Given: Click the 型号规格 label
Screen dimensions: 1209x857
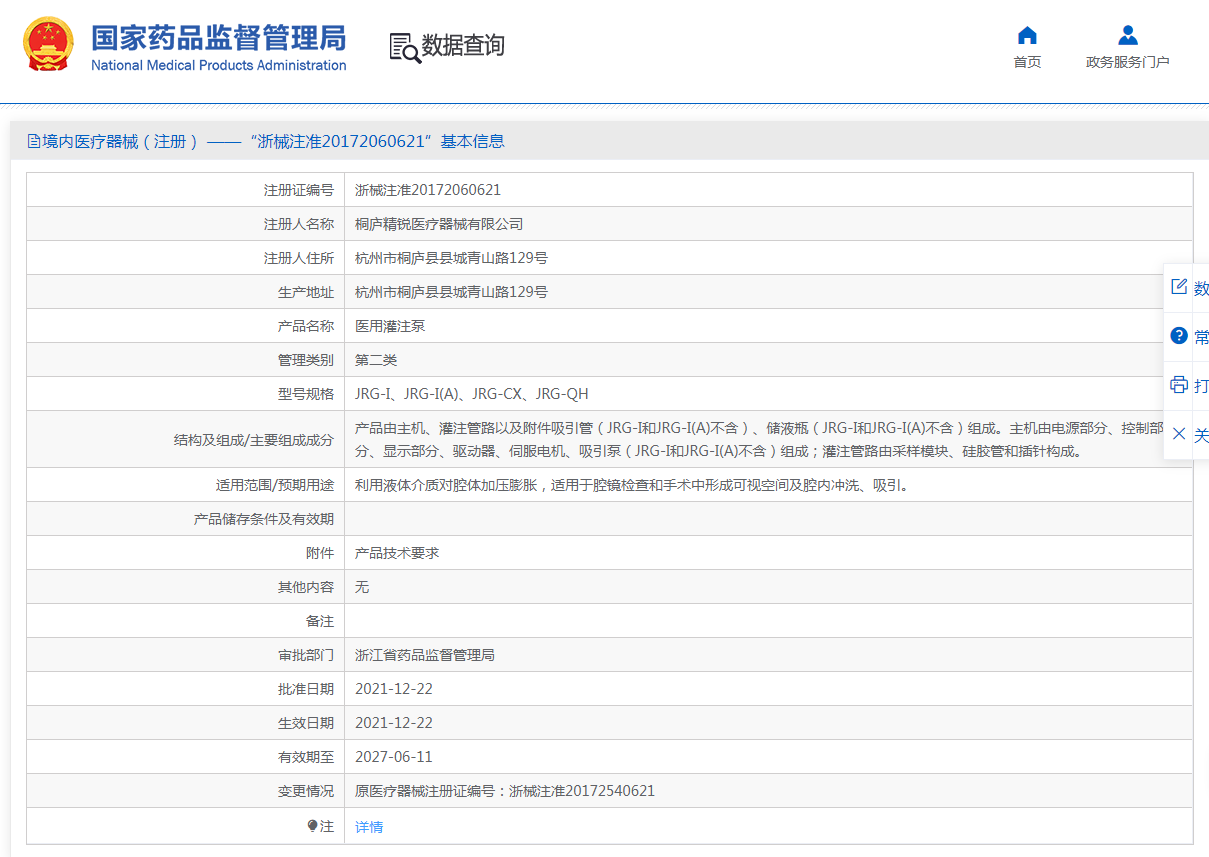Looking at the screenshot, I should [x=306, y=394].
